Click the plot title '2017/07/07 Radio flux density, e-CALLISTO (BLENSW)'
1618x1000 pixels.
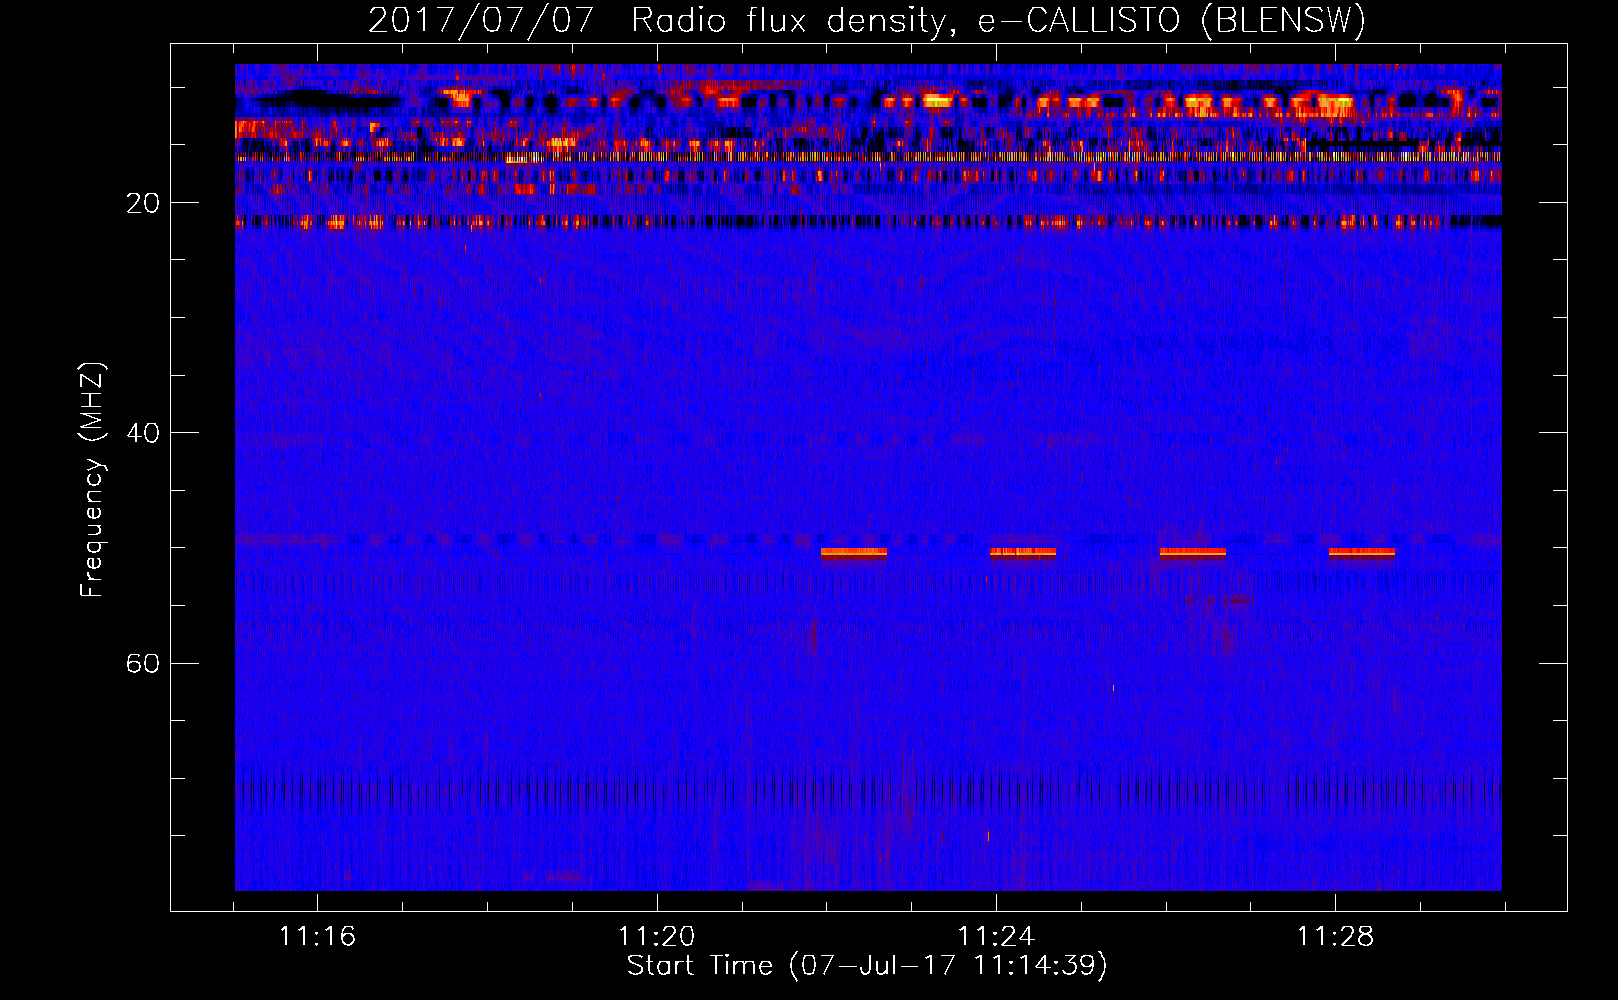tap(867, 20)
